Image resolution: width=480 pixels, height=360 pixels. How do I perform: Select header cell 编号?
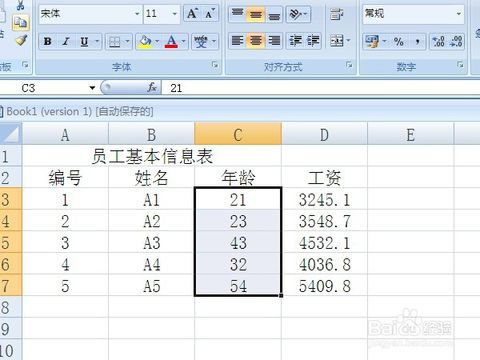point(65,178)
